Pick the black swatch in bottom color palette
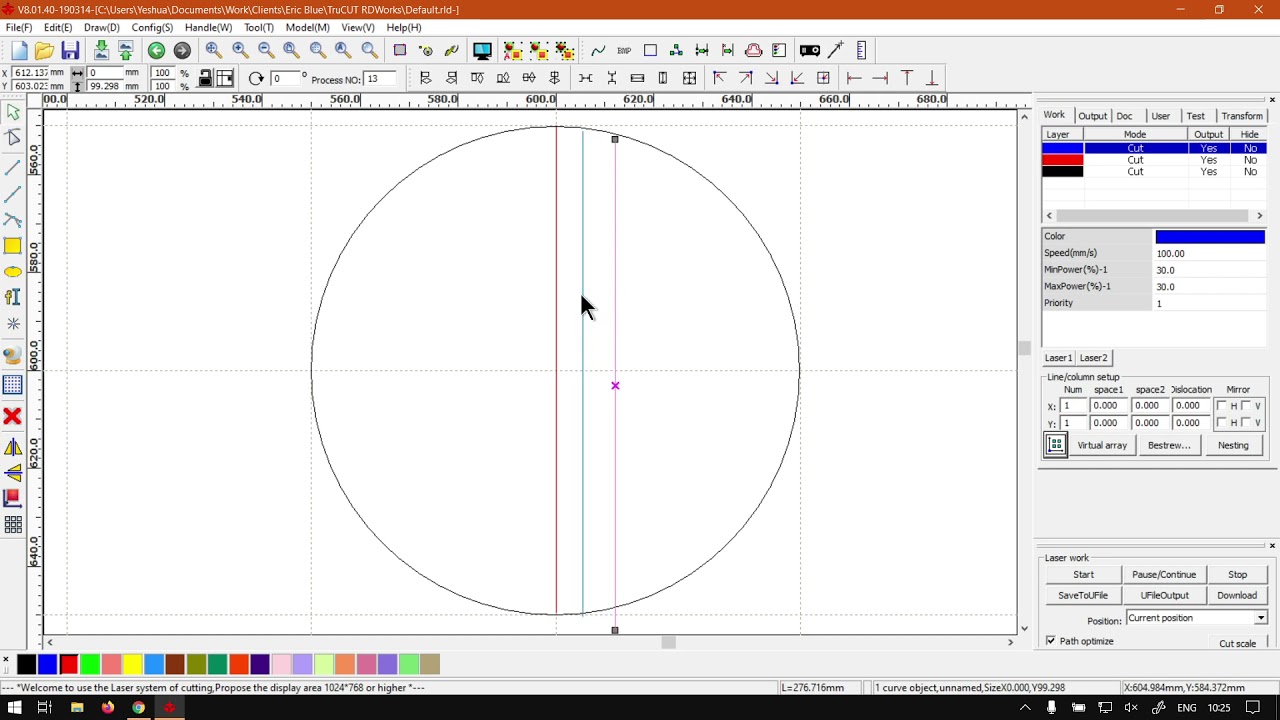 click(26, 664)
